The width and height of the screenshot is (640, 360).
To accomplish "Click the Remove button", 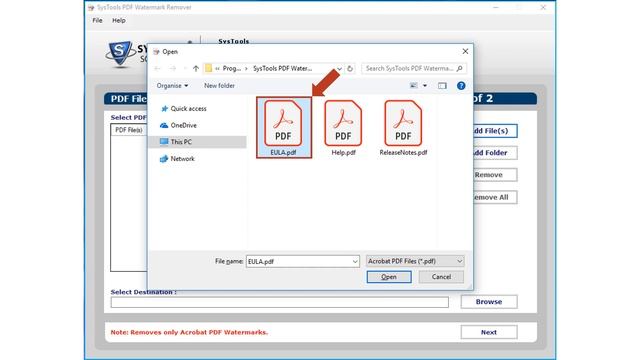I will (495, 175).
